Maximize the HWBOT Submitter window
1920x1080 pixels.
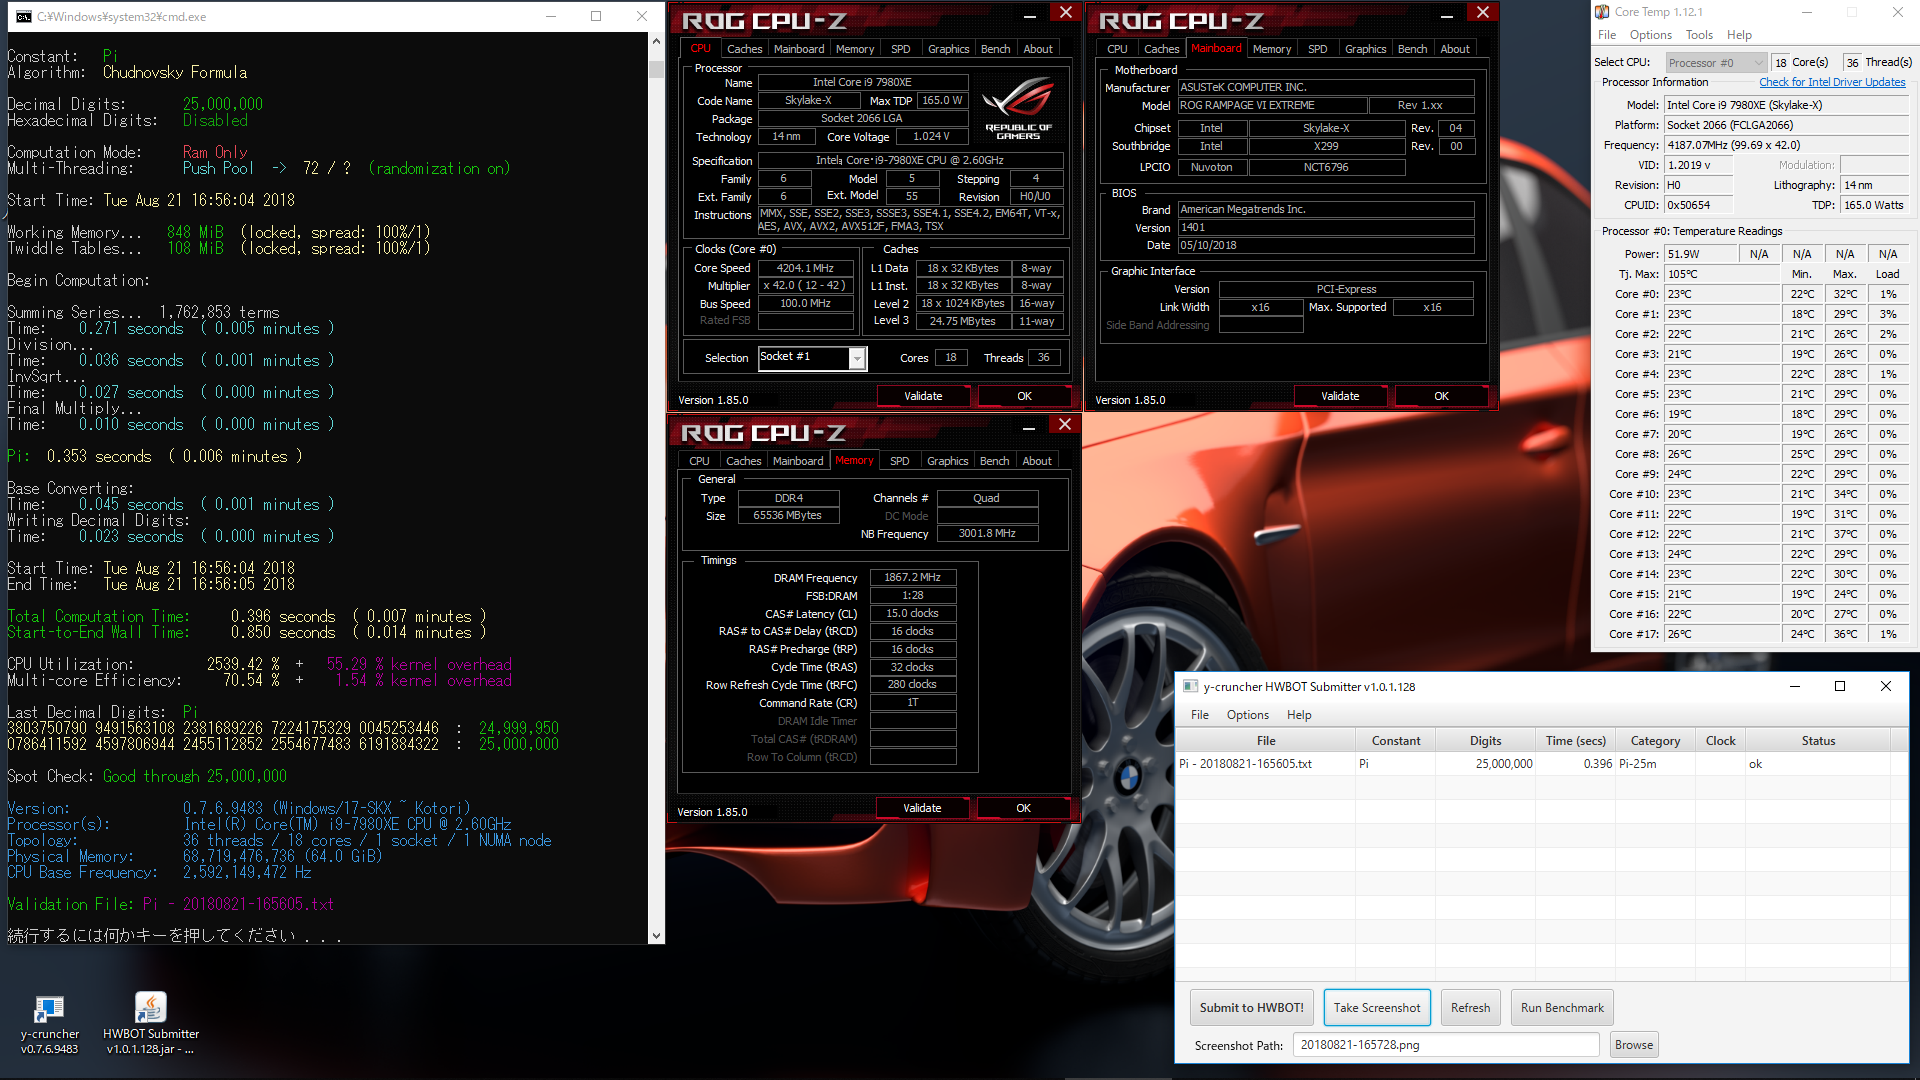[1839, 686]
